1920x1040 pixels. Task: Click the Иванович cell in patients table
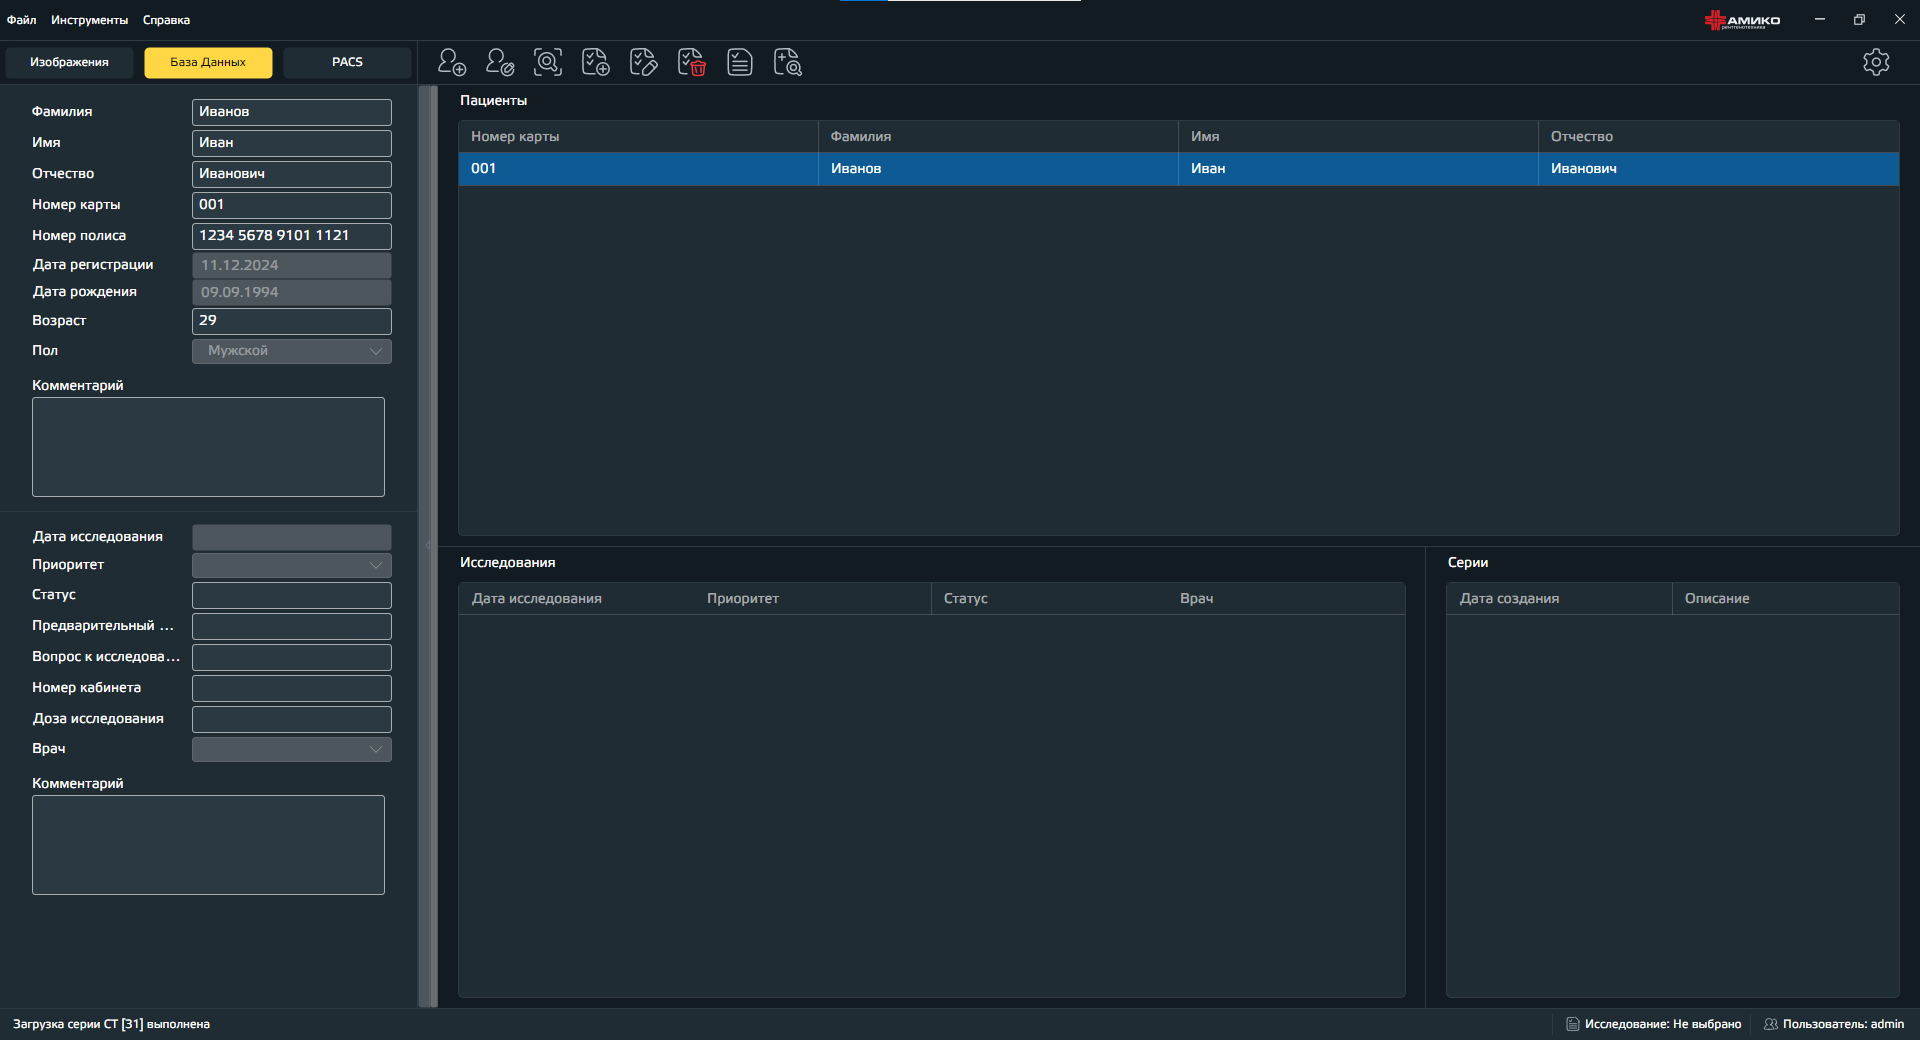coord(1718,169)
